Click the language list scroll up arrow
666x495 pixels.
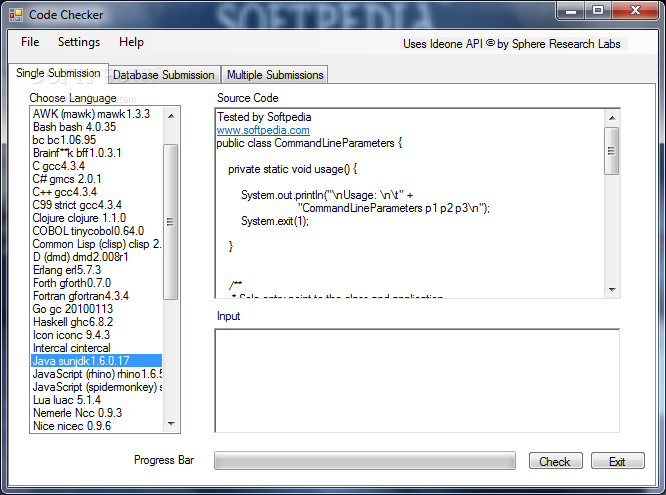coord(171,116)
